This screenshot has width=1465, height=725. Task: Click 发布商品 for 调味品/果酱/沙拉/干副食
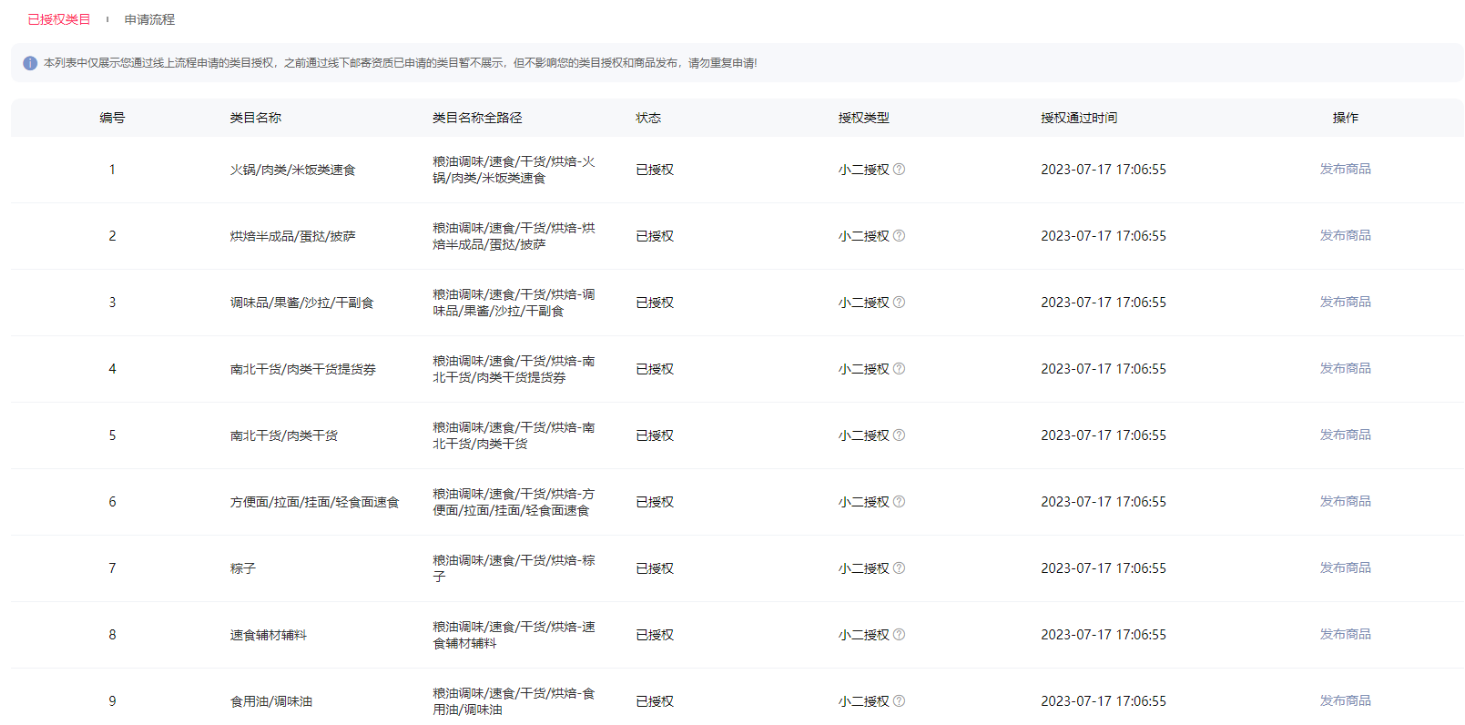tap(1345, 302)
